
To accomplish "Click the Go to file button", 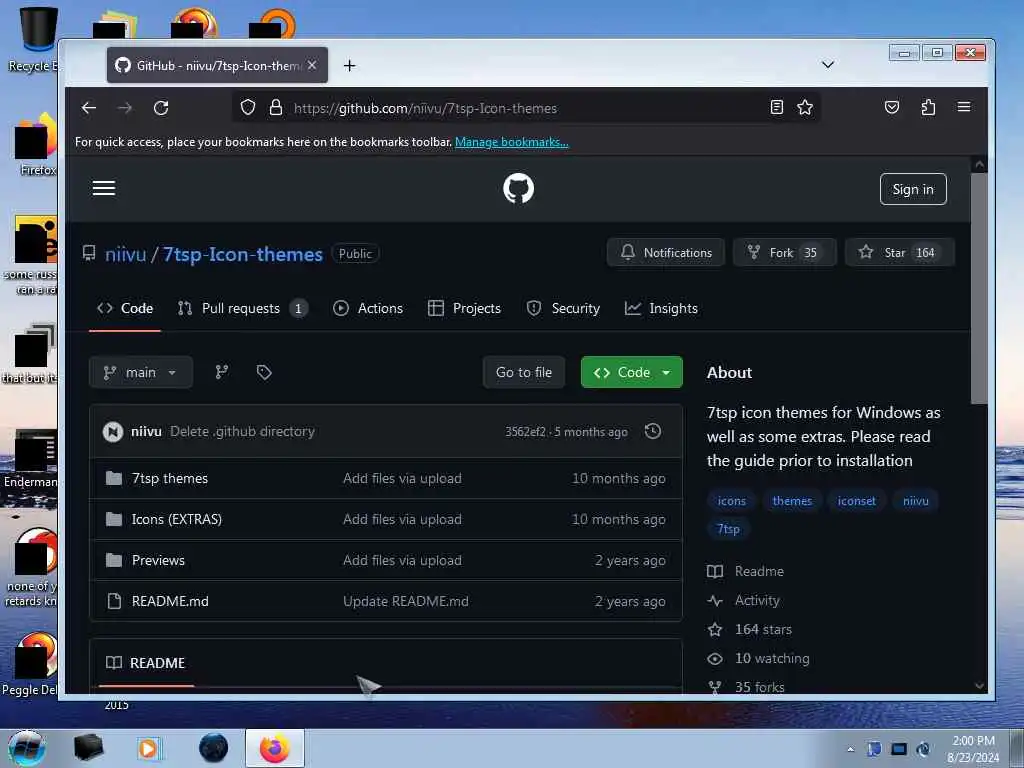I will coord(524,372).
